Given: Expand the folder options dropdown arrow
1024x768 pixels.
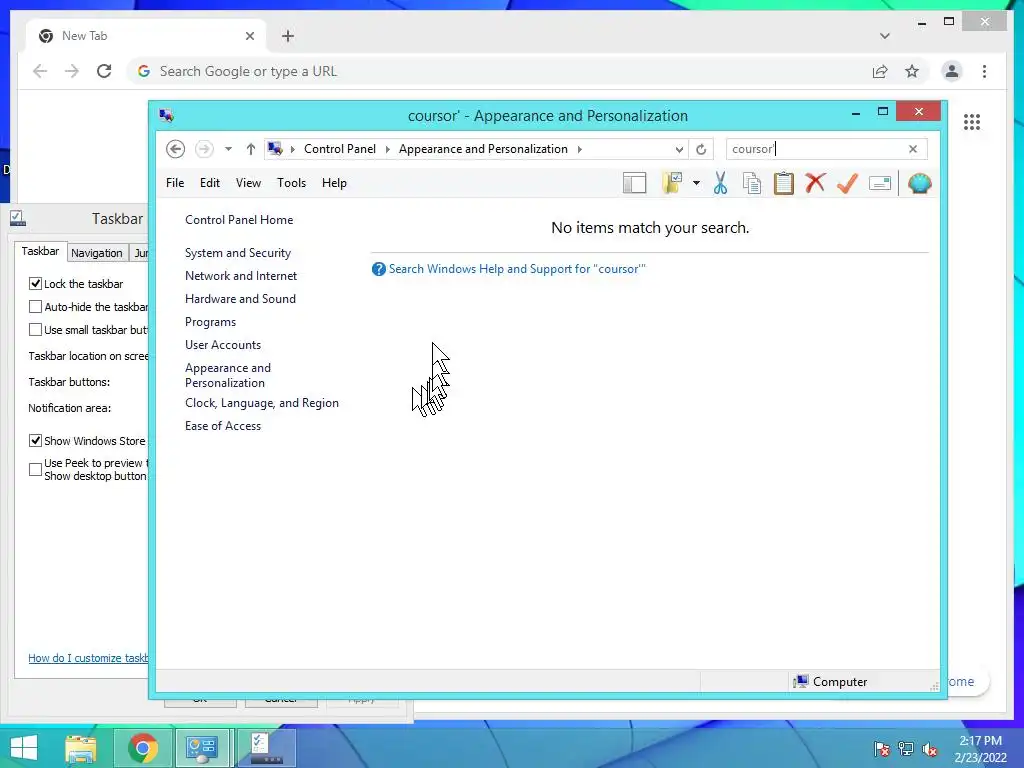Looking at the screenshot, I should point(696,184).
